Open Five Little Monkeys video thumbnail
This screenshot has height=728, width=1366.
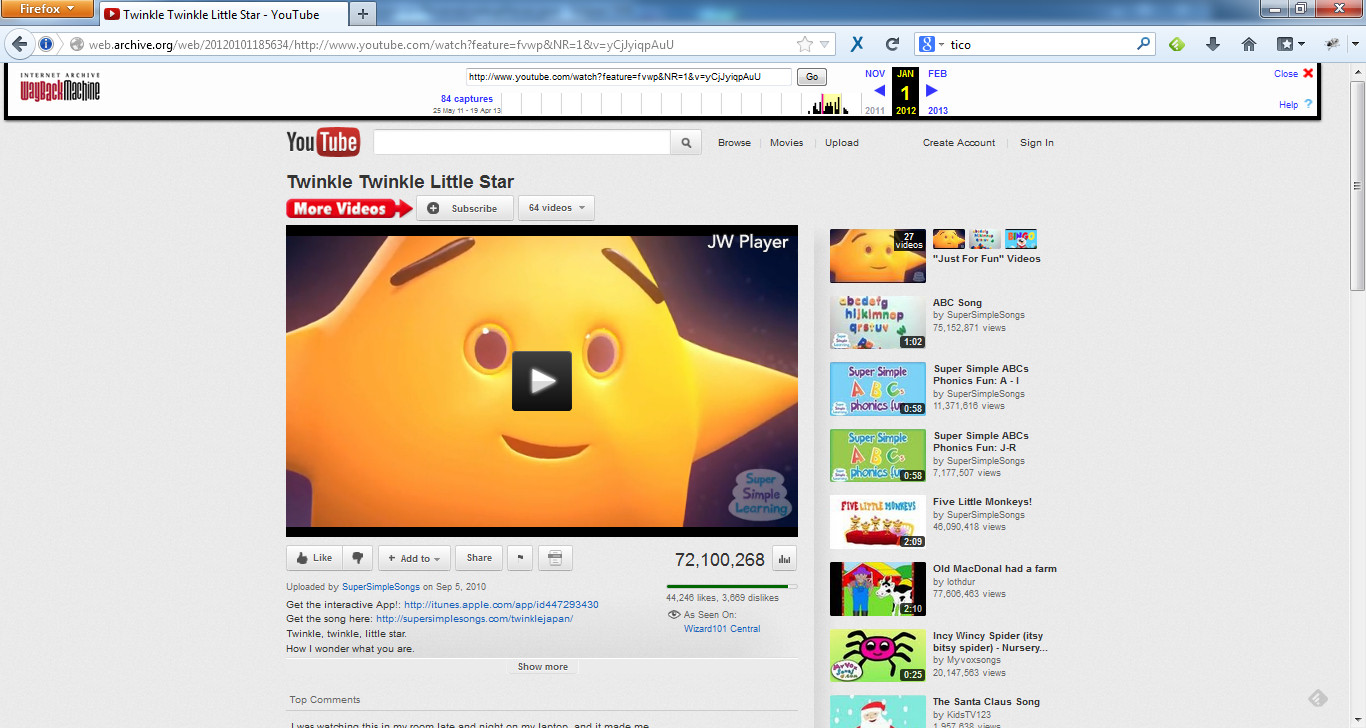[877, 522]
